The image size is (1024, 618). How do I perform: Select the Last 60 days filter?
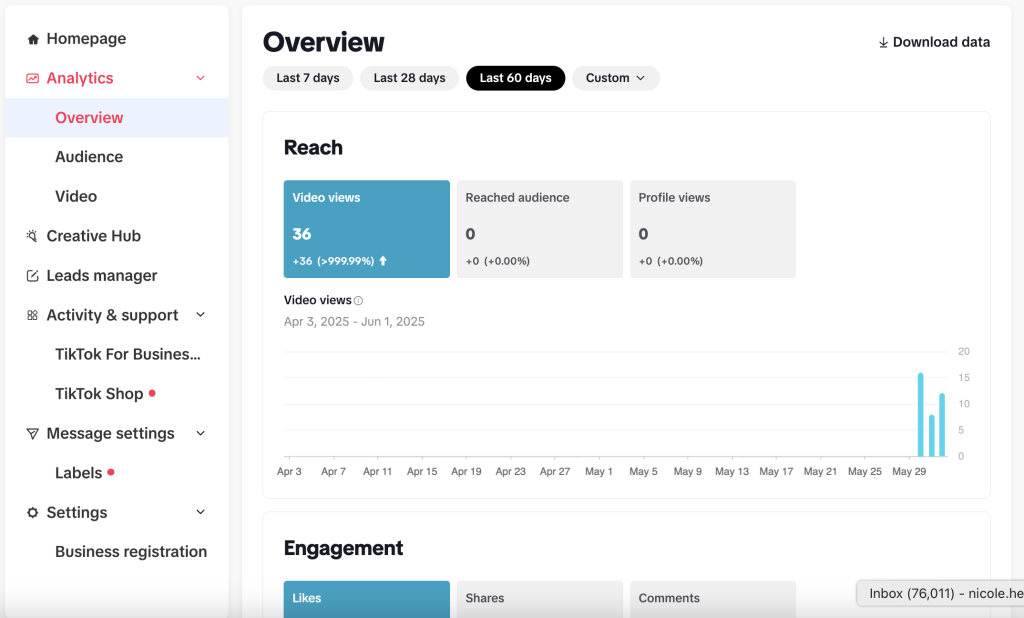click(515, 78)
